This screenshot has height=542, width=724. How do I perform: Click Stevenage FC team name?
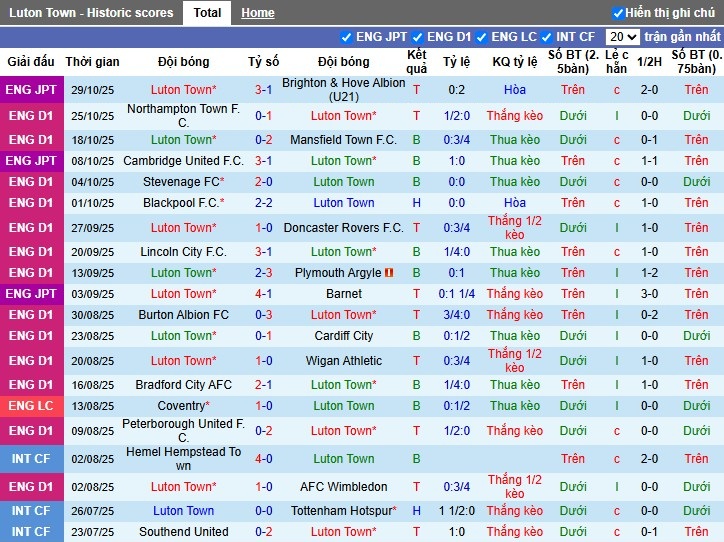tap(181, 182)
